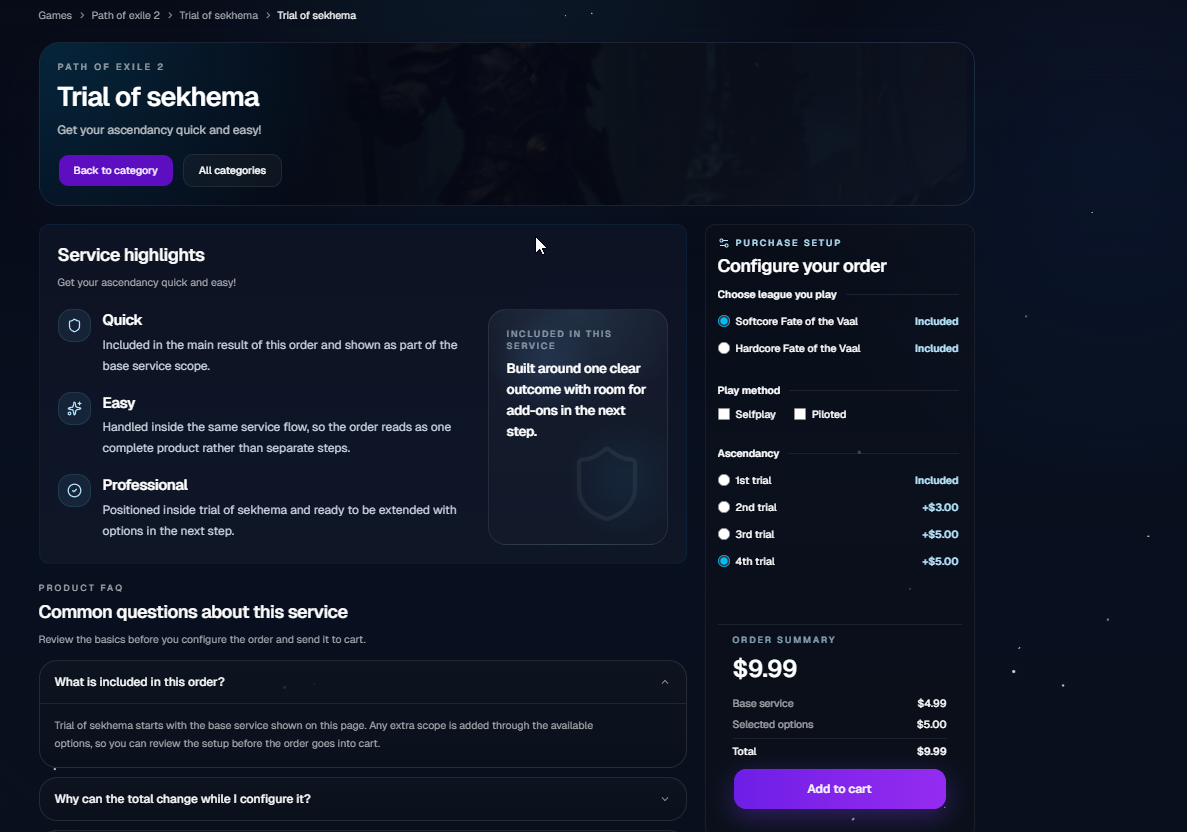Image resolution: width=1187 pixels, height=832 pixels.
Task: Click the large shield graphic in service card
Action: click(607, 484)
